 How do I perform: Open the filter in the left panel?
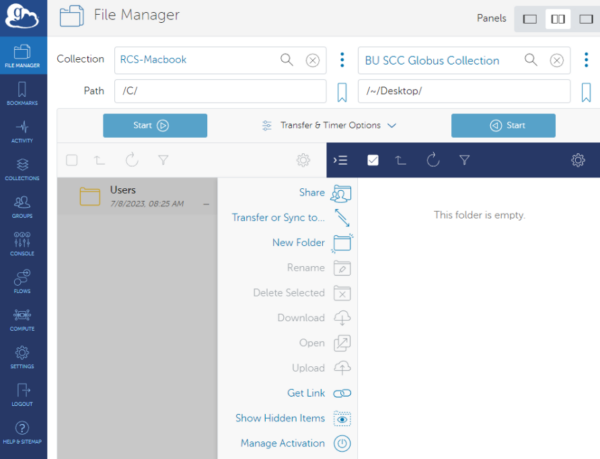click(x=163, y=160)
